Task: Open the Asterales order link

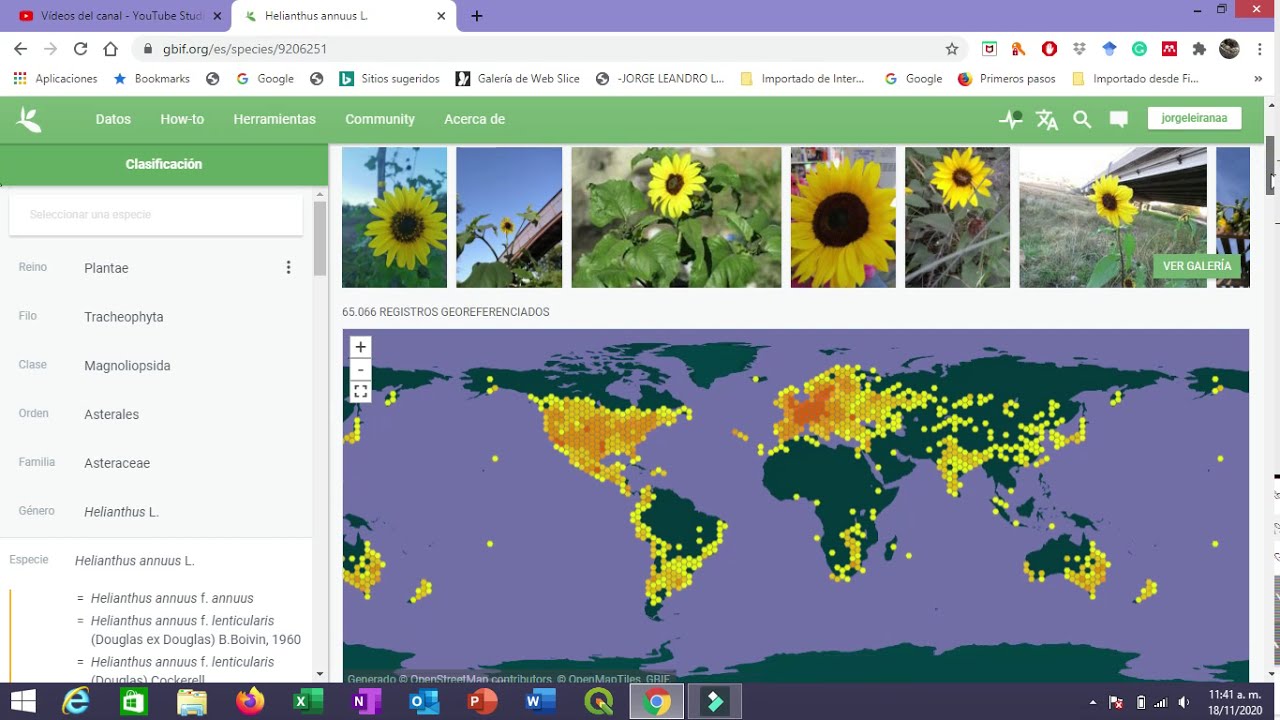Action: (x=112, y=415)
